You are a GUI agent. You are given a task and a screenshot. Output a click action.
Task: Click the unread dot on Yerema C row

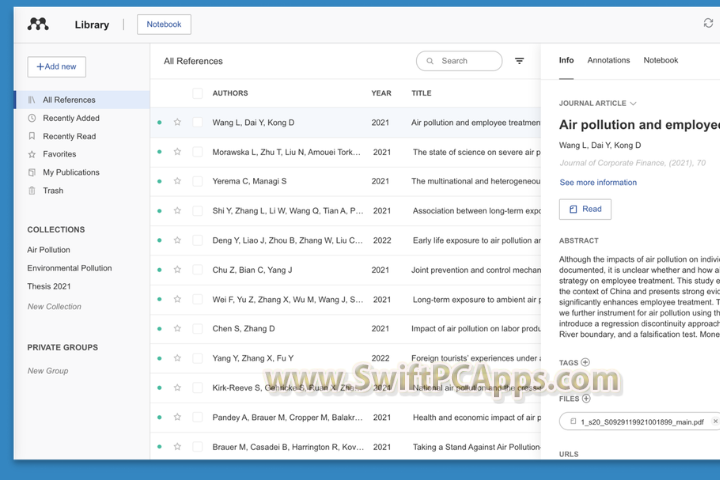tap(159, 181)
